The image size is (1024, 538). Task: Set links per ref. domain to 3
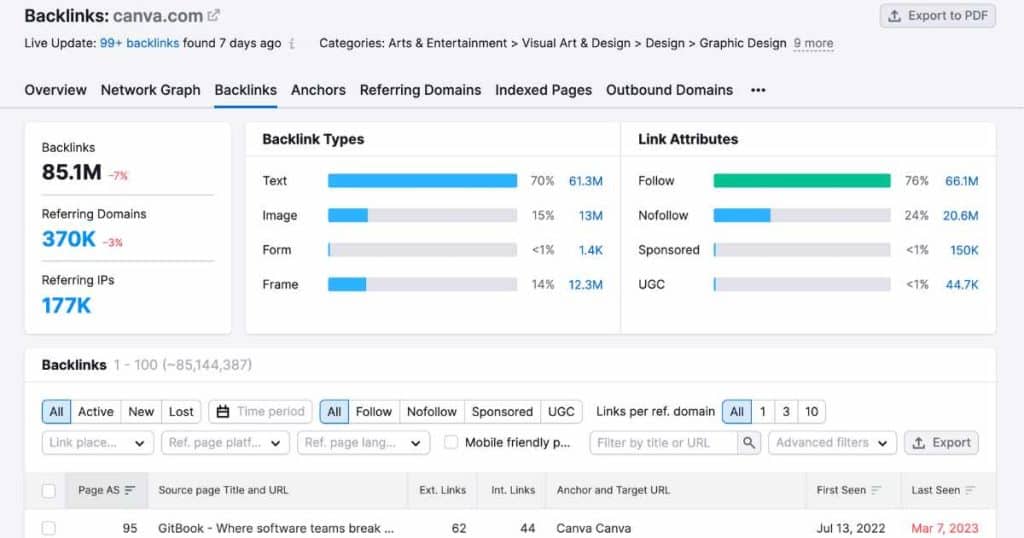point(786,412)
